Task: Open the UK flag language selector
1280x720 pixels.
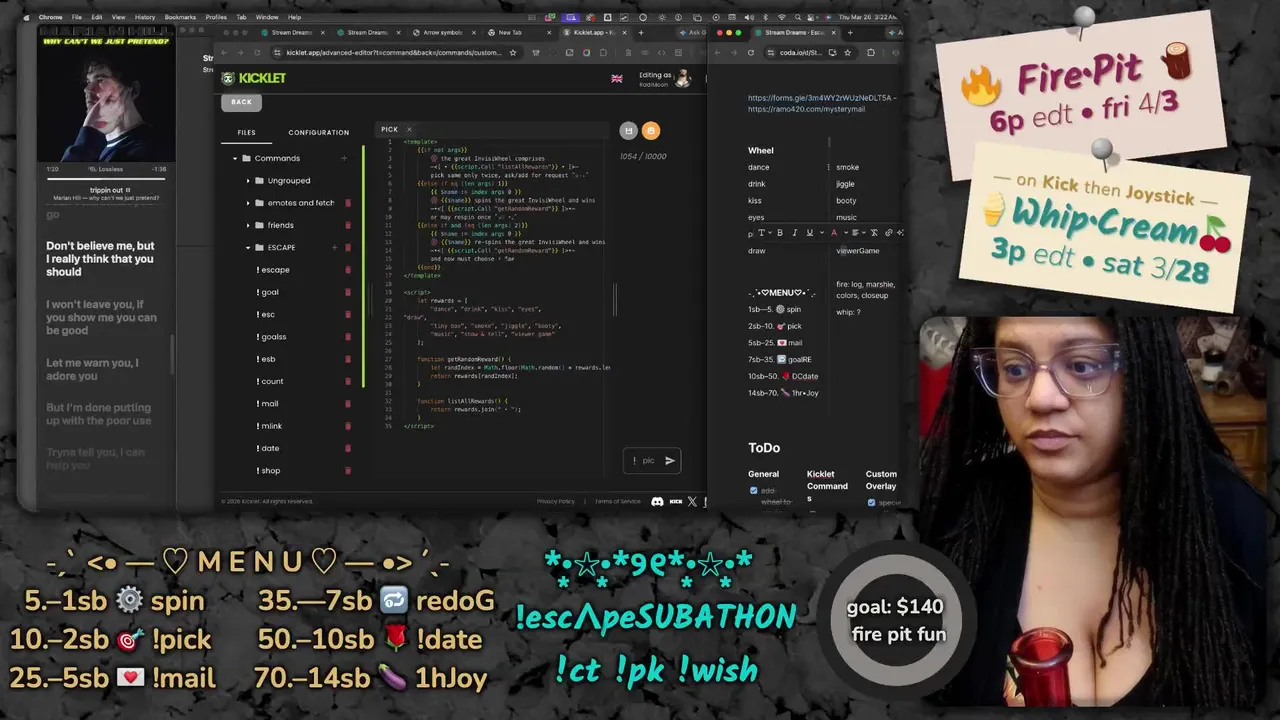Action: 617,78
